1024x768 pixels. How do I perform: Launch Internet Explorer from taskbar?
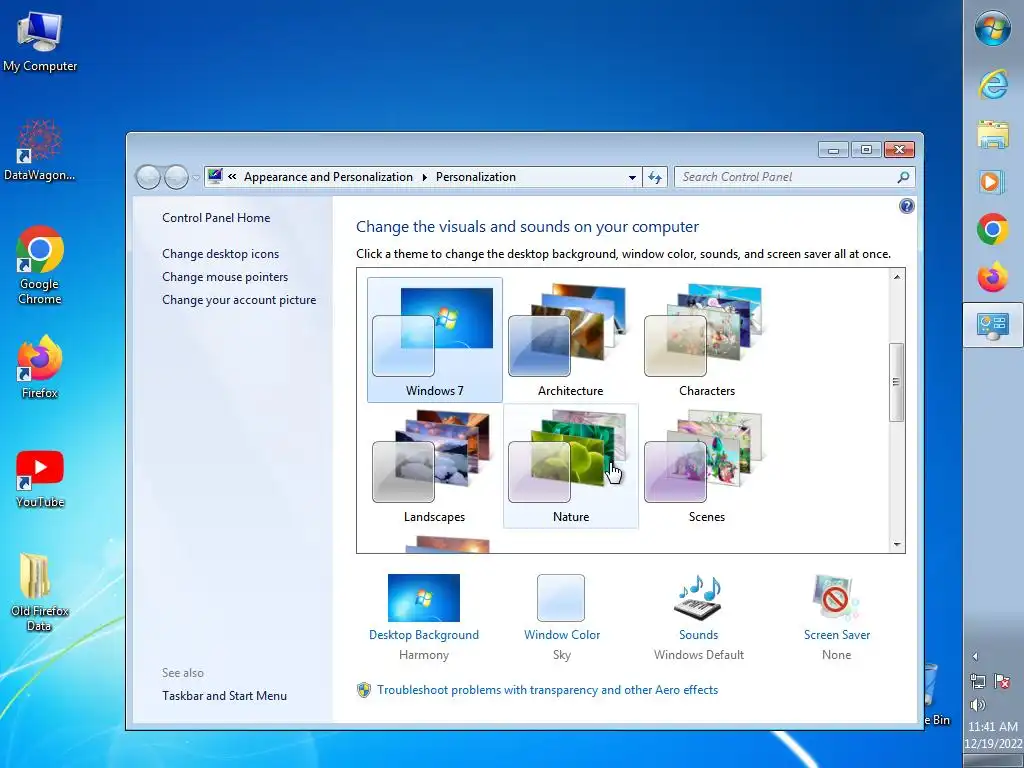pos(993,85)
